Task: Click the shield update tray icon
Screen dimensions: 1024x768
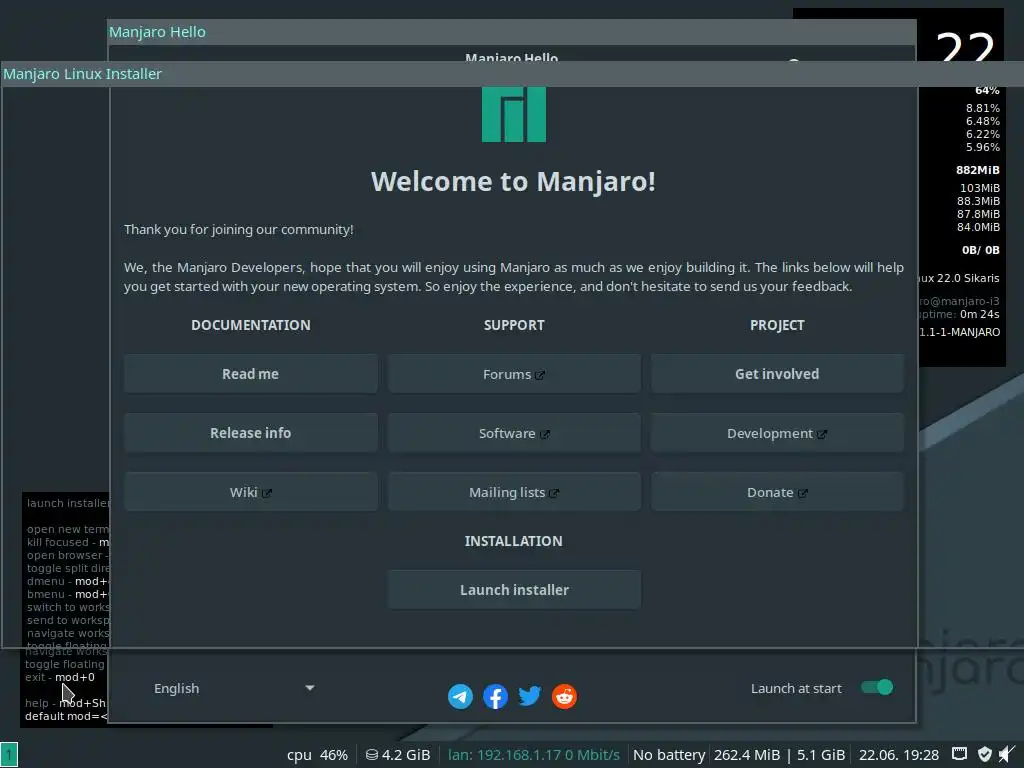Action: coord(985,754)
